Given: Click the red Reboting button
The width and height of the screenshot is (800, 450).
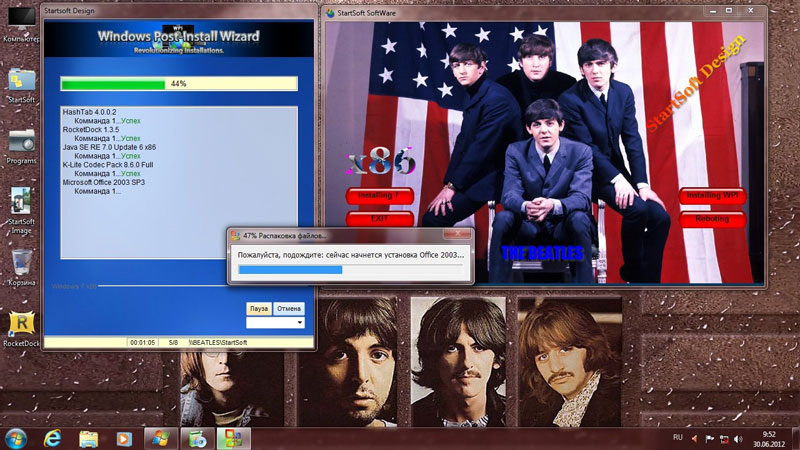Looking at the screenshot, I should click(x=713, y=218).
